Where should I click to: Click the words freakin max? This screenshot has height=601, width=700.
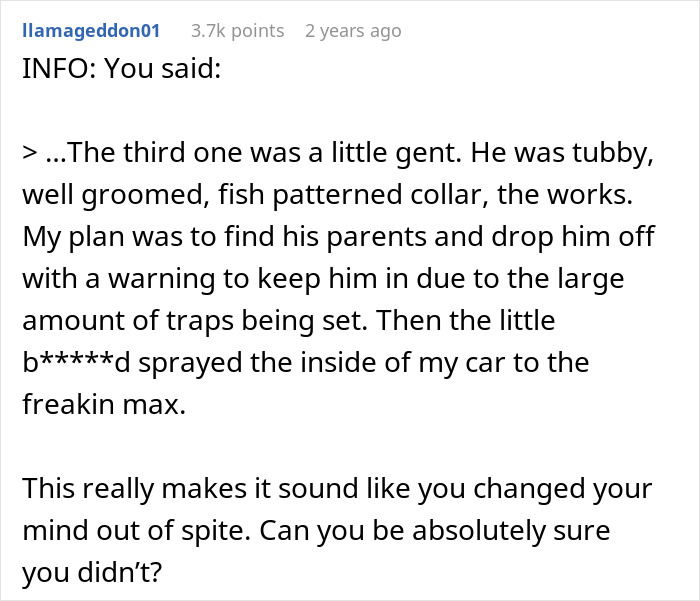pos(104,404)
